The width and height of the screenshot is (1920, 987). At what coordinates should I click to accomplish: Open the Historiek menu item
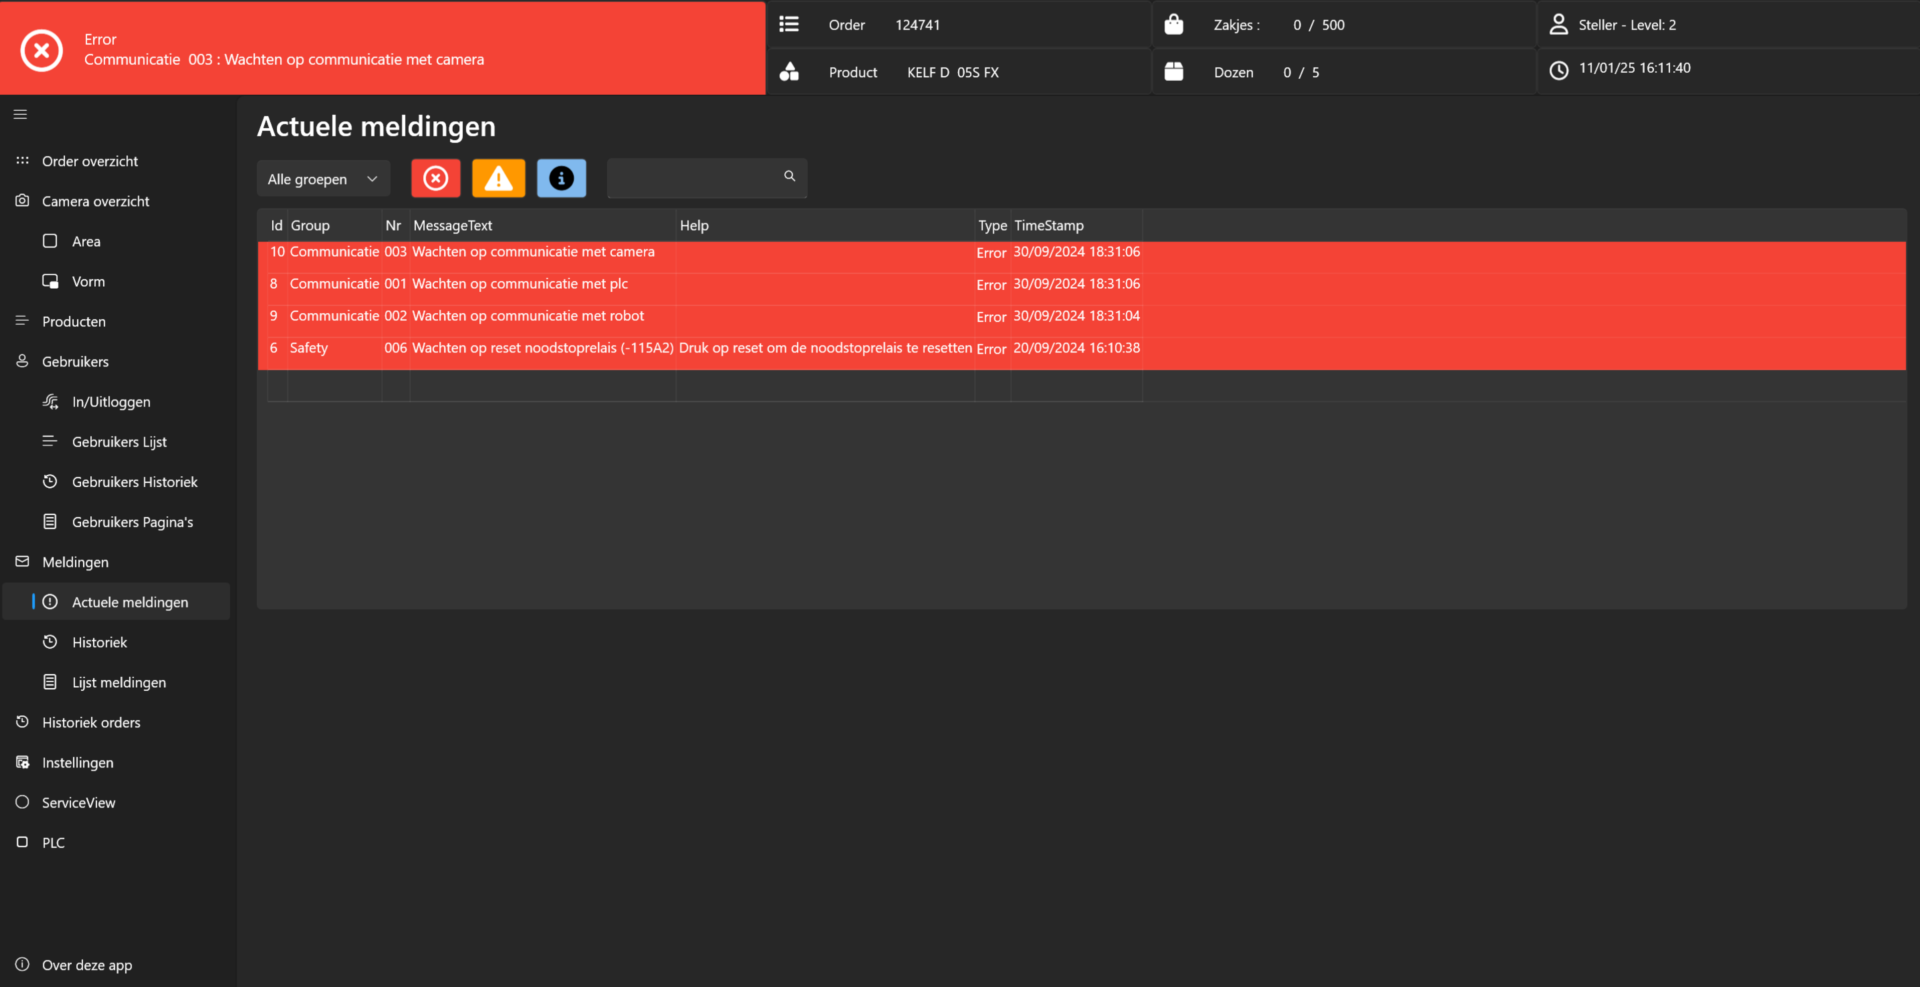99,643
